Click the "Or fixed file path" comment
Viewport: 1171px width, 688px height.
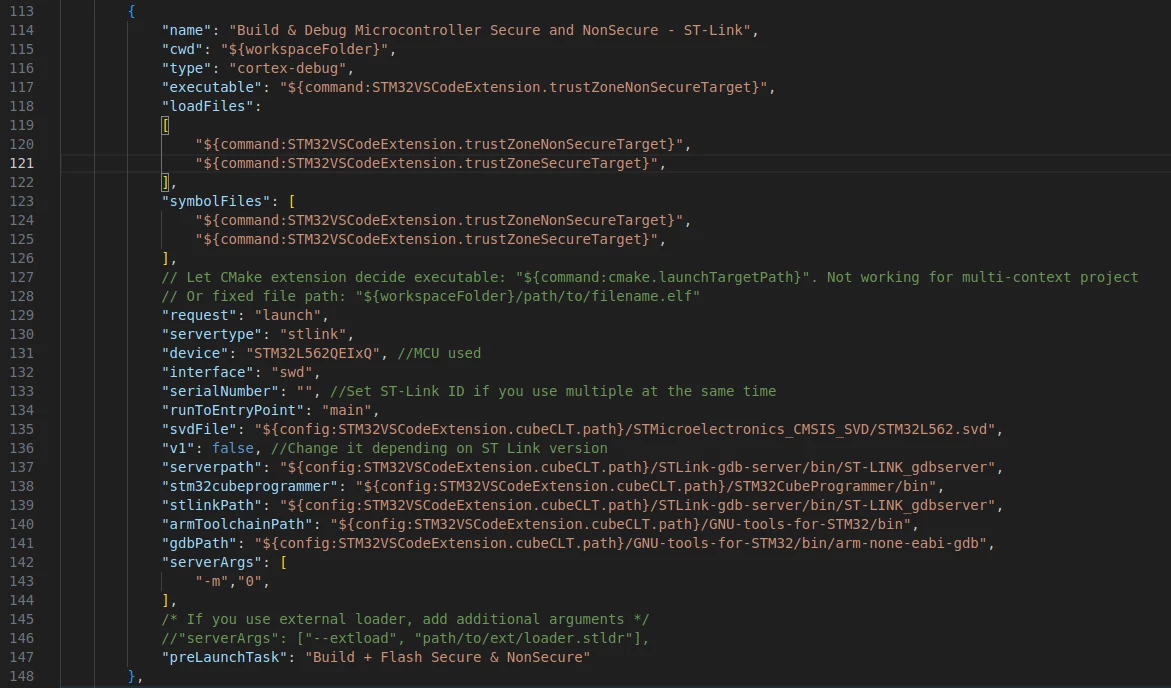431,297
